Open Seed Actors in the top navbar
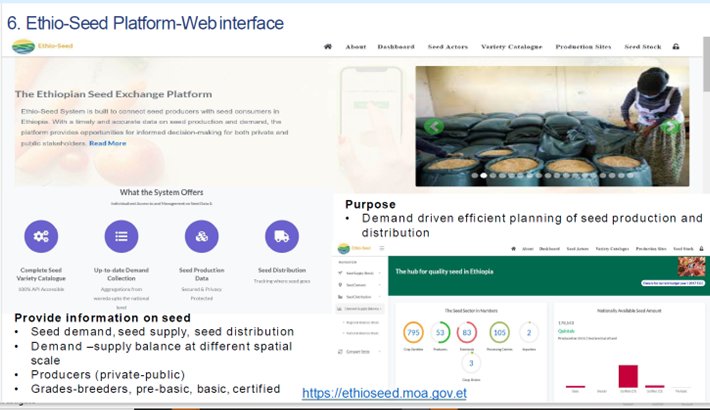The image size is (710, 410). (448, 47)
